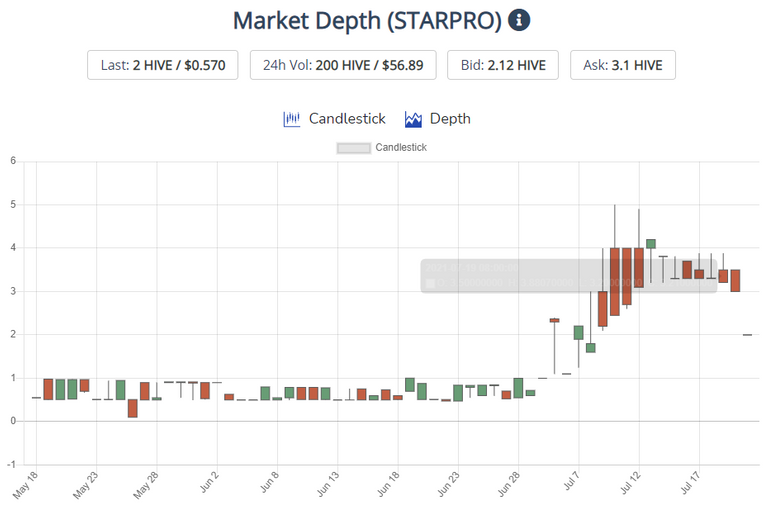Click the Ask: 3.1 HIVE box
This screenshot has height=514, width=768.
tap(623, 65)
